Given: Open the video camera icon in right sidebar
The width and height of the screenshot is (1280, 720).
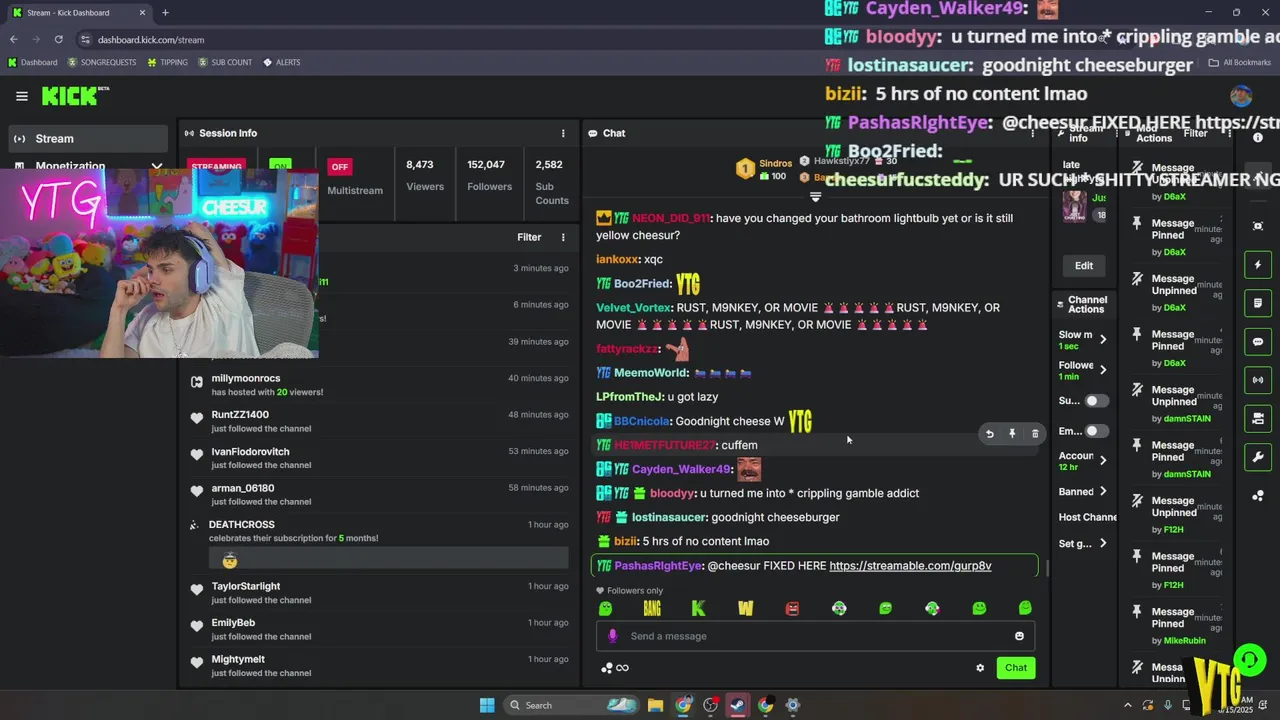Looking at the screenshot, I should (1258, 418).
